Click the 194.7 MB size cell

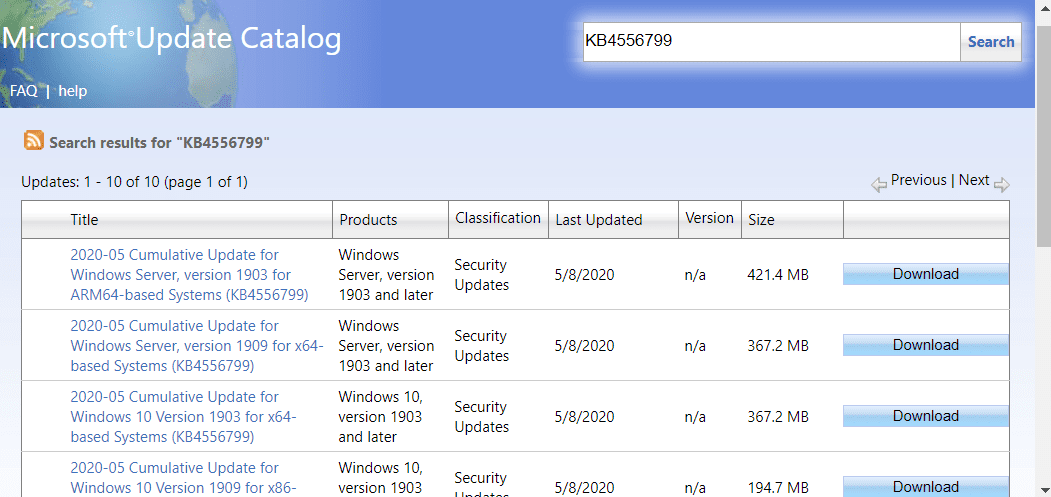tap(778, 487)
